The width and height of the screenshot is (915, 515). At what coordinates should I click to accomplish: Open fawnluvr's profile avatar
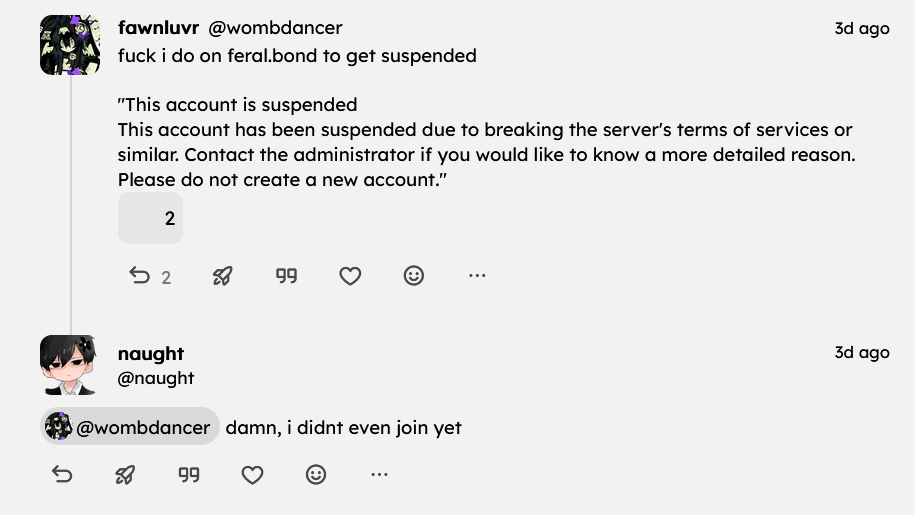coord(70,45)
